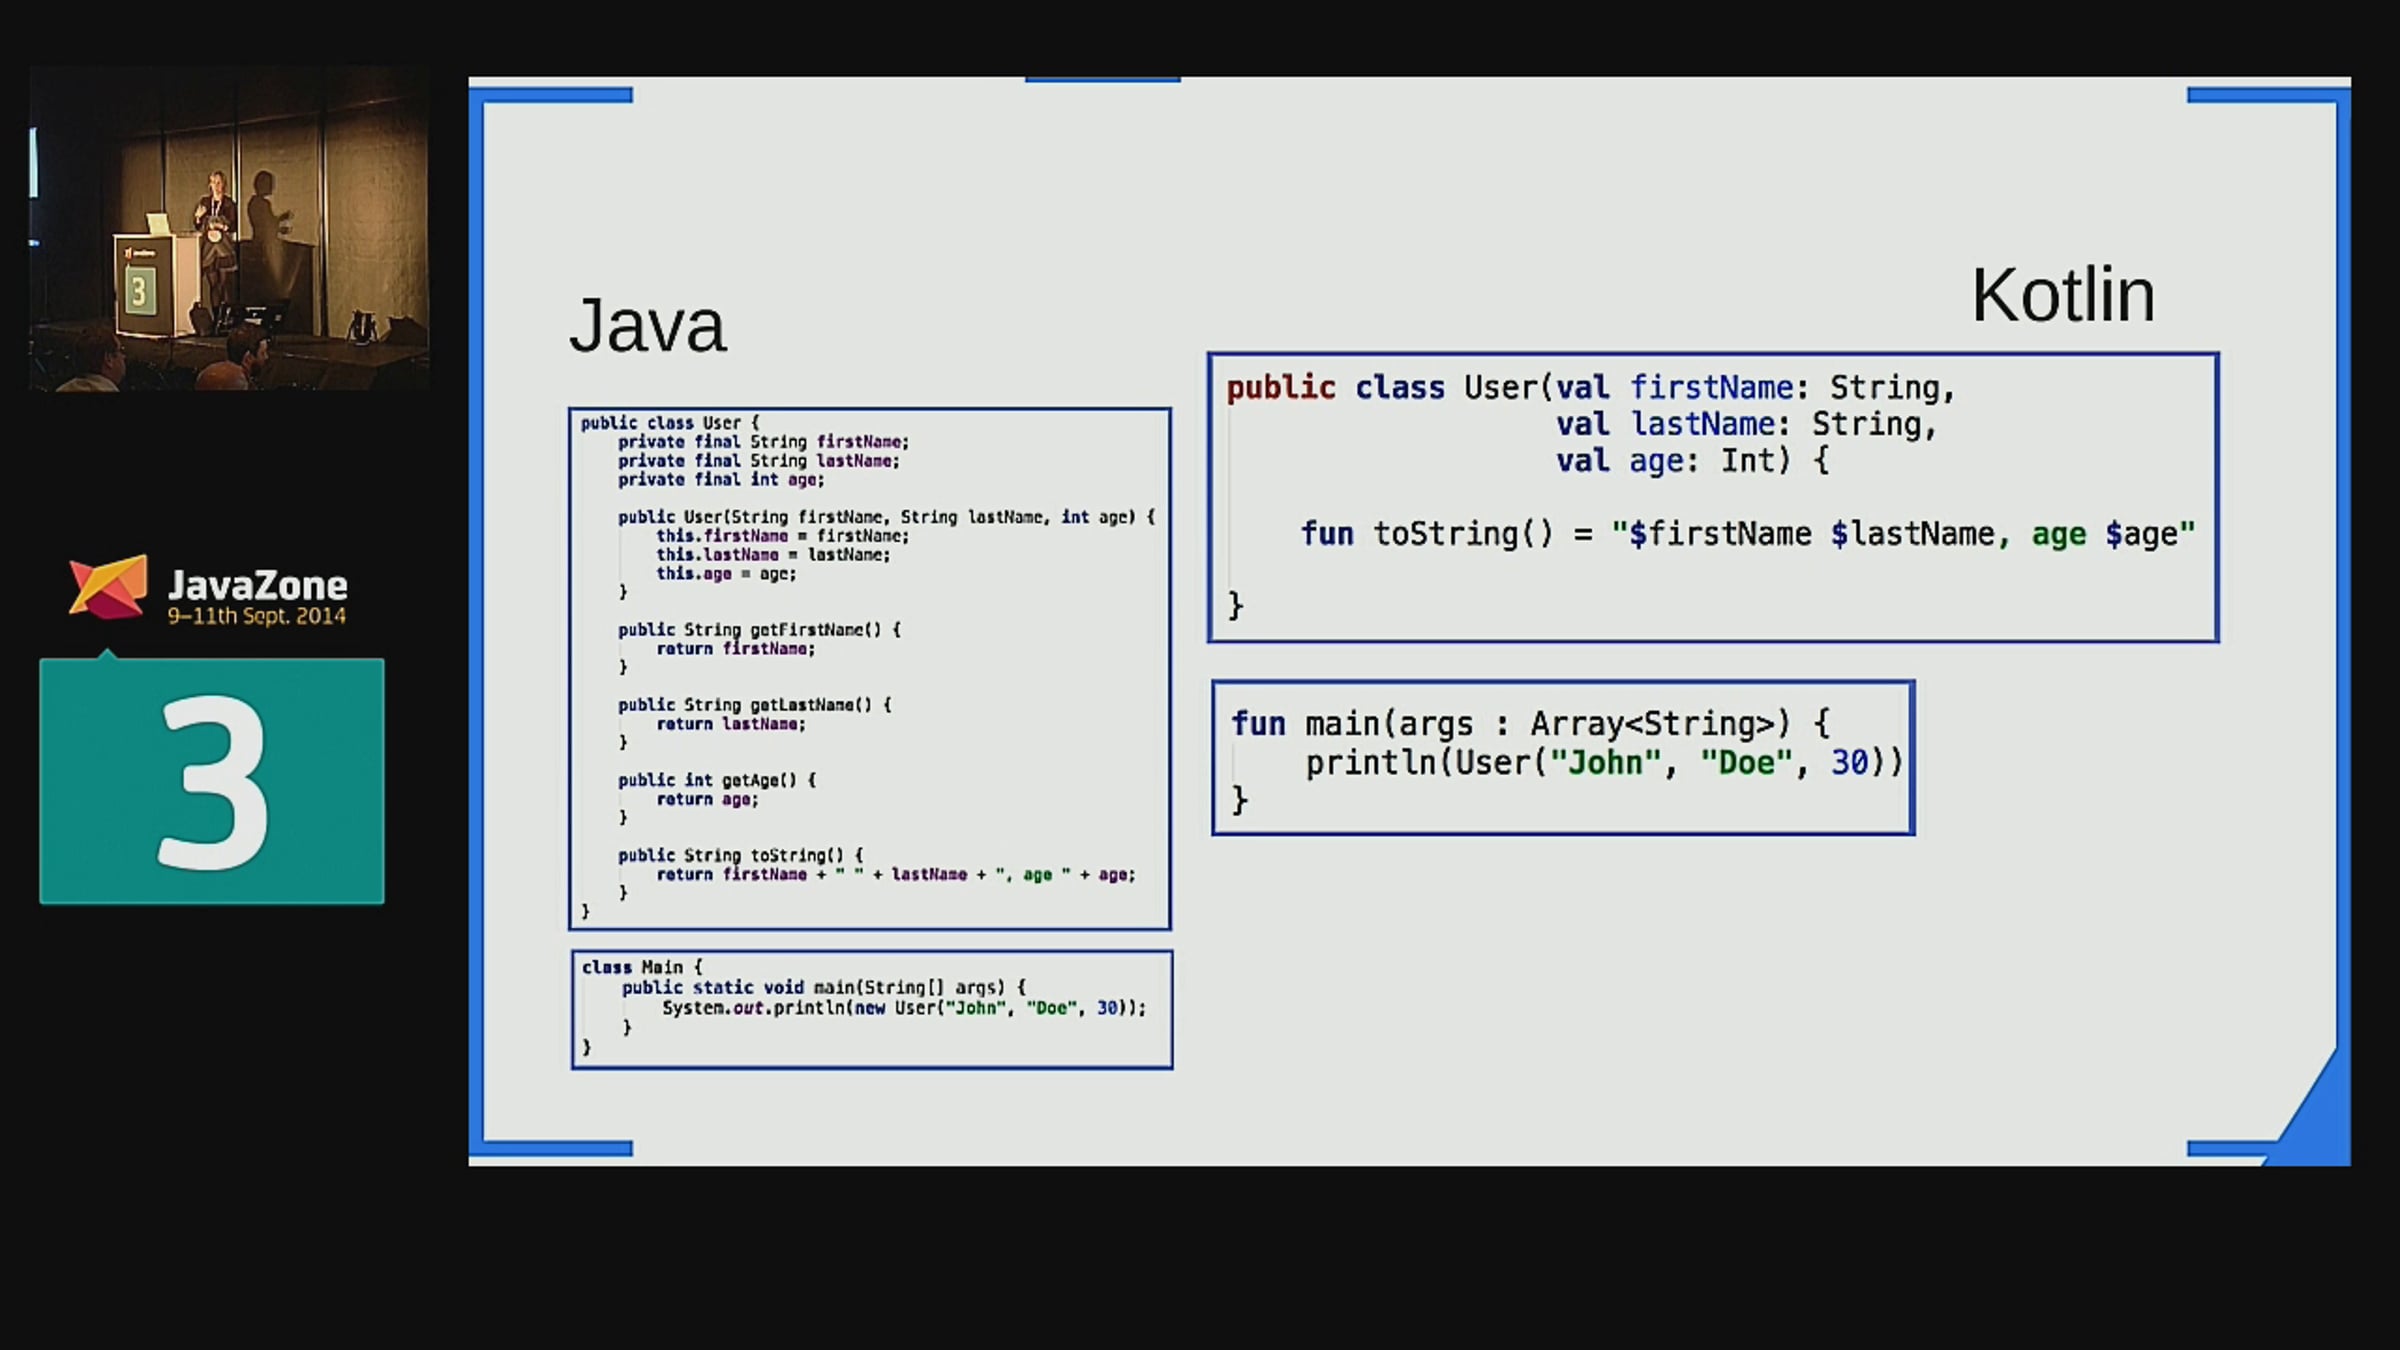Click the Kotlin val lastName: String parameter line
The width and height of the screenshot is (2400, 1350).
tap(1746, 424)
